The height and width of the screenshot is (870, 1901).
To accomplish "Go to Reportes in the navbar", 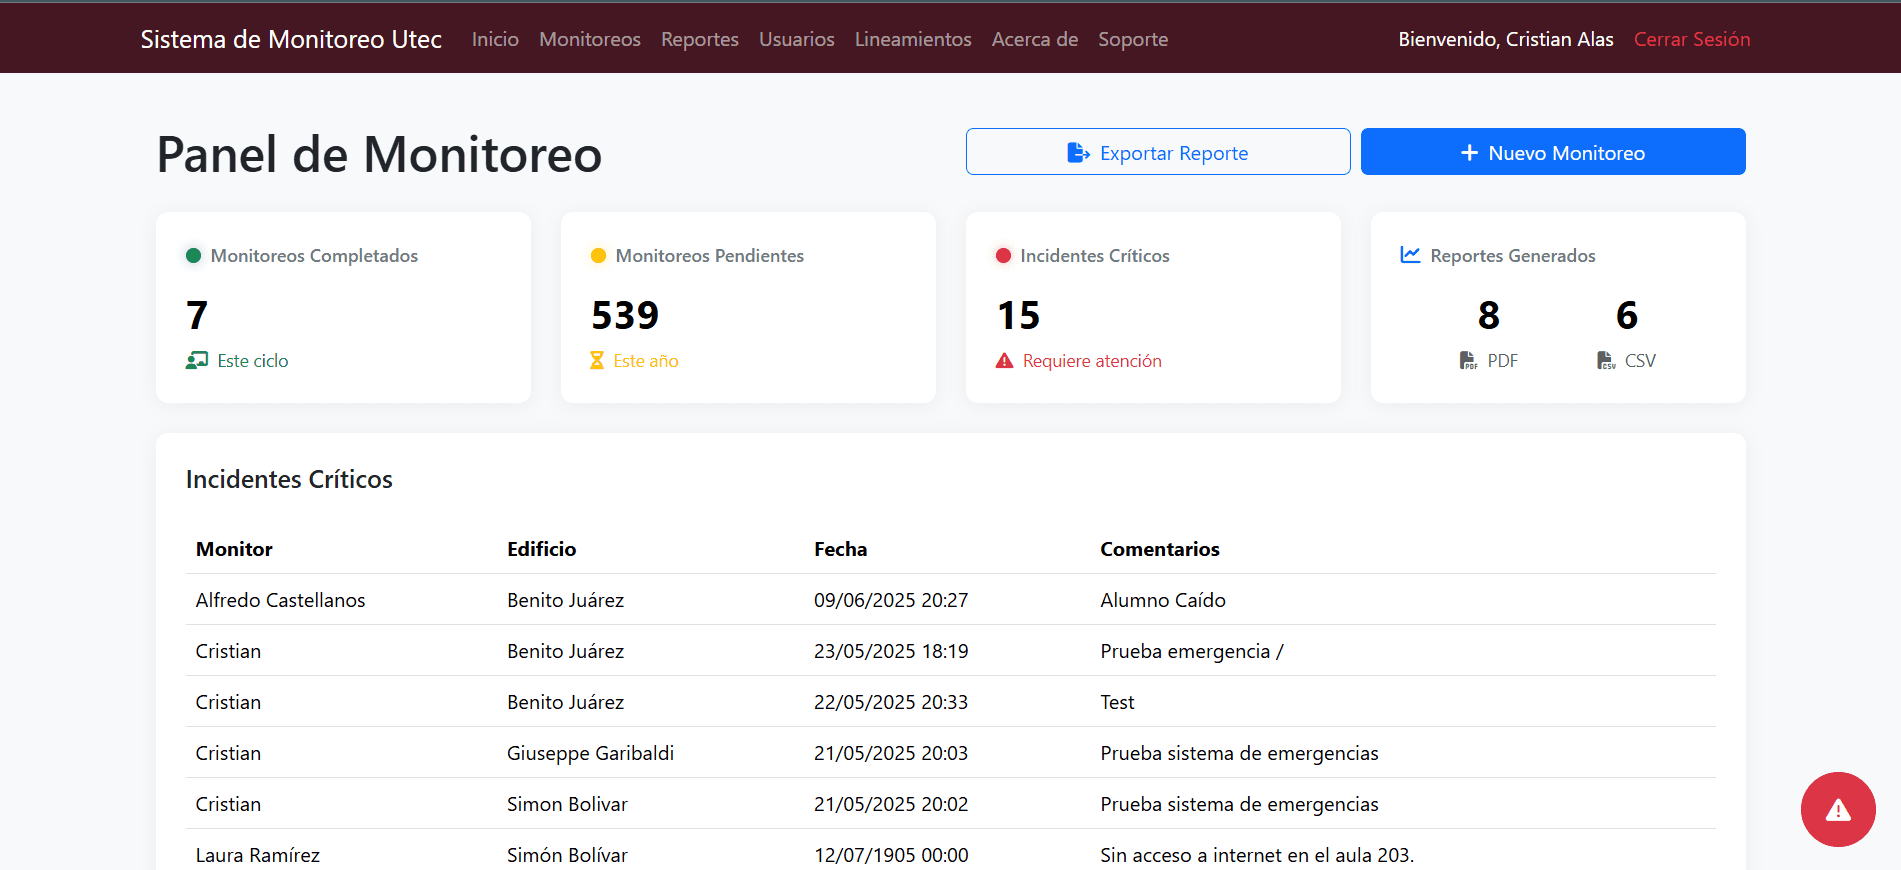I will 699,39.
